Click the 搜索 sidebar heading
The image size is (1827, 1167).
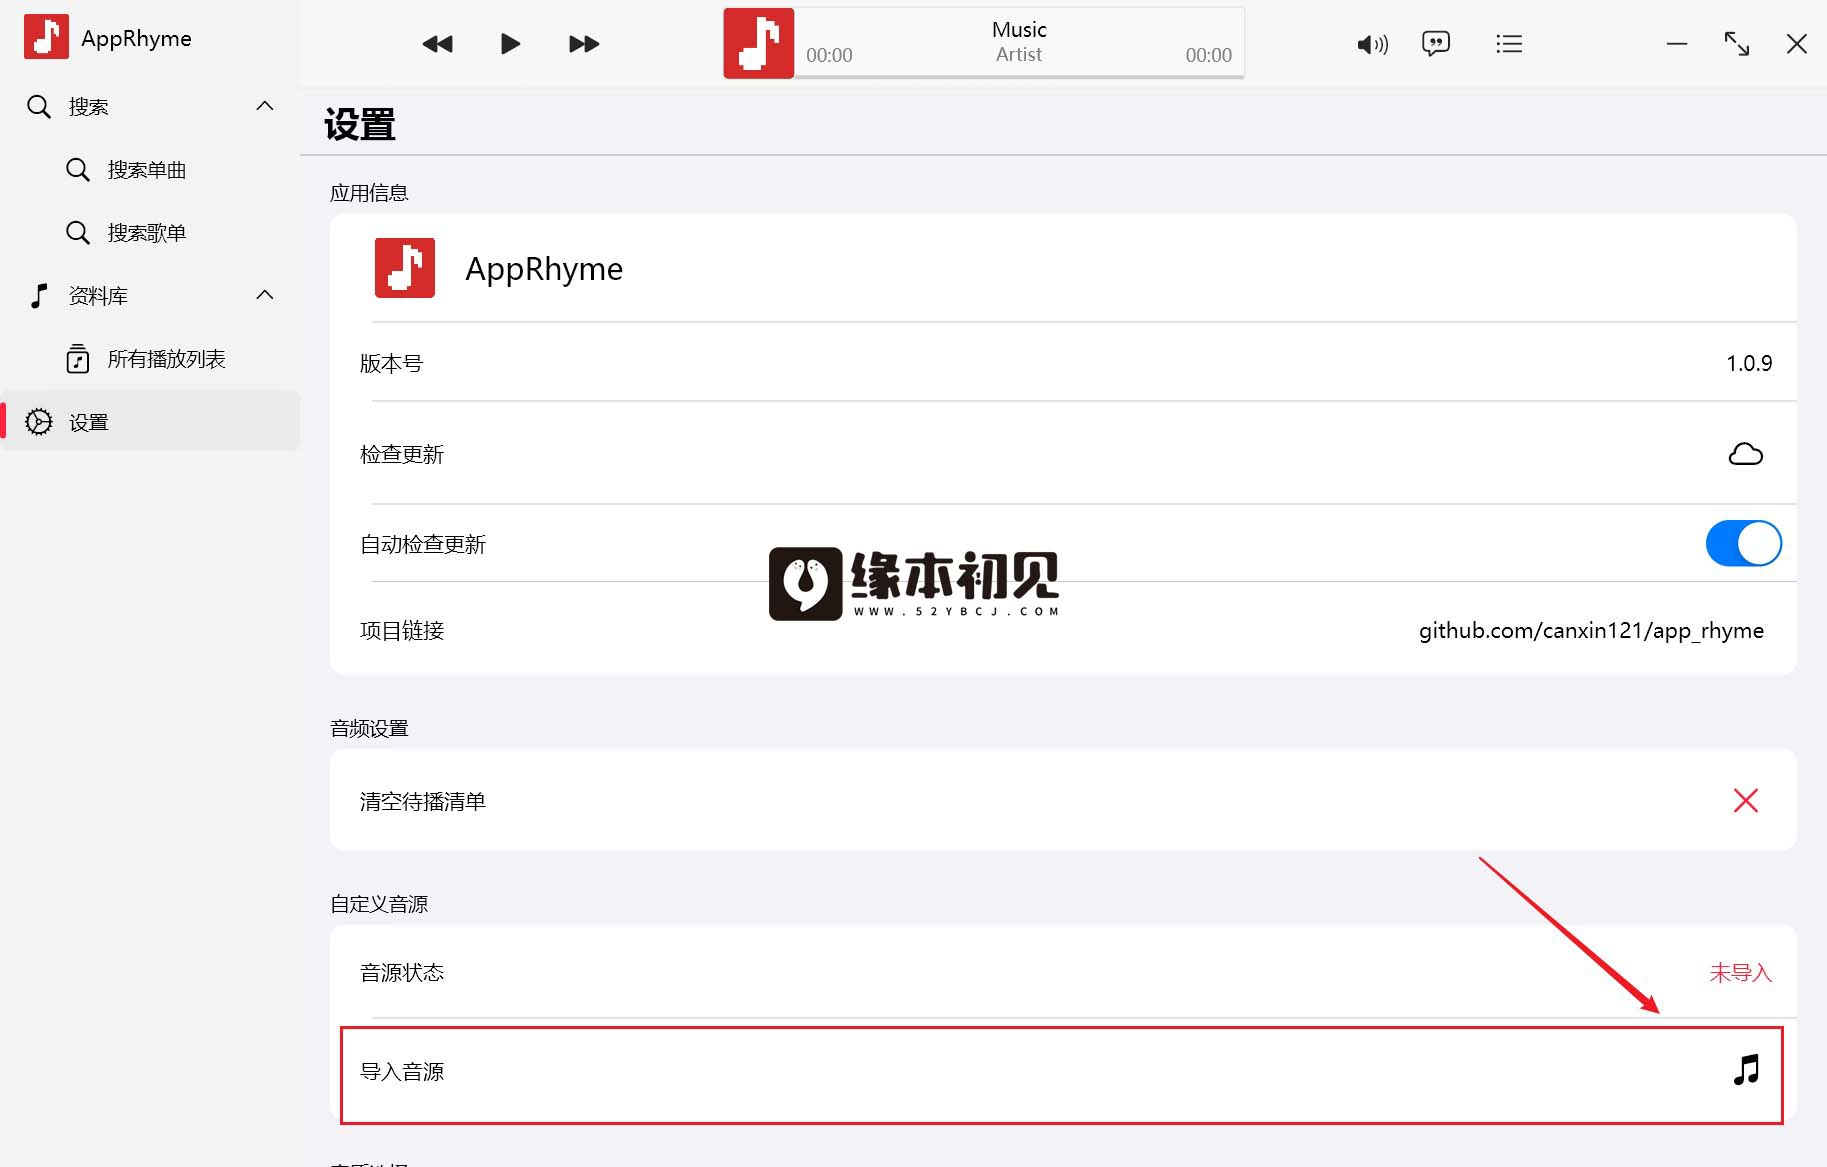(88, 107)
